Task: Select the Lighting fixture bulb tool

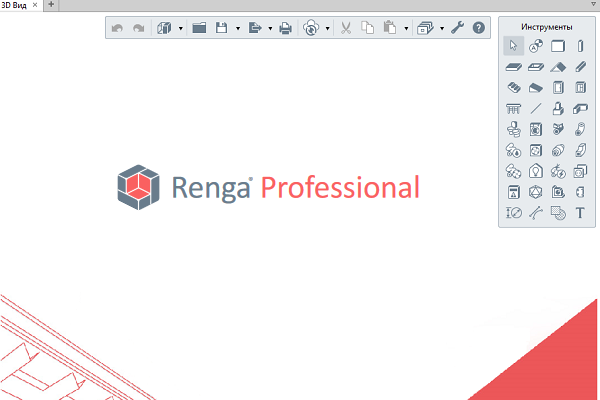Action: coord(536,171)
